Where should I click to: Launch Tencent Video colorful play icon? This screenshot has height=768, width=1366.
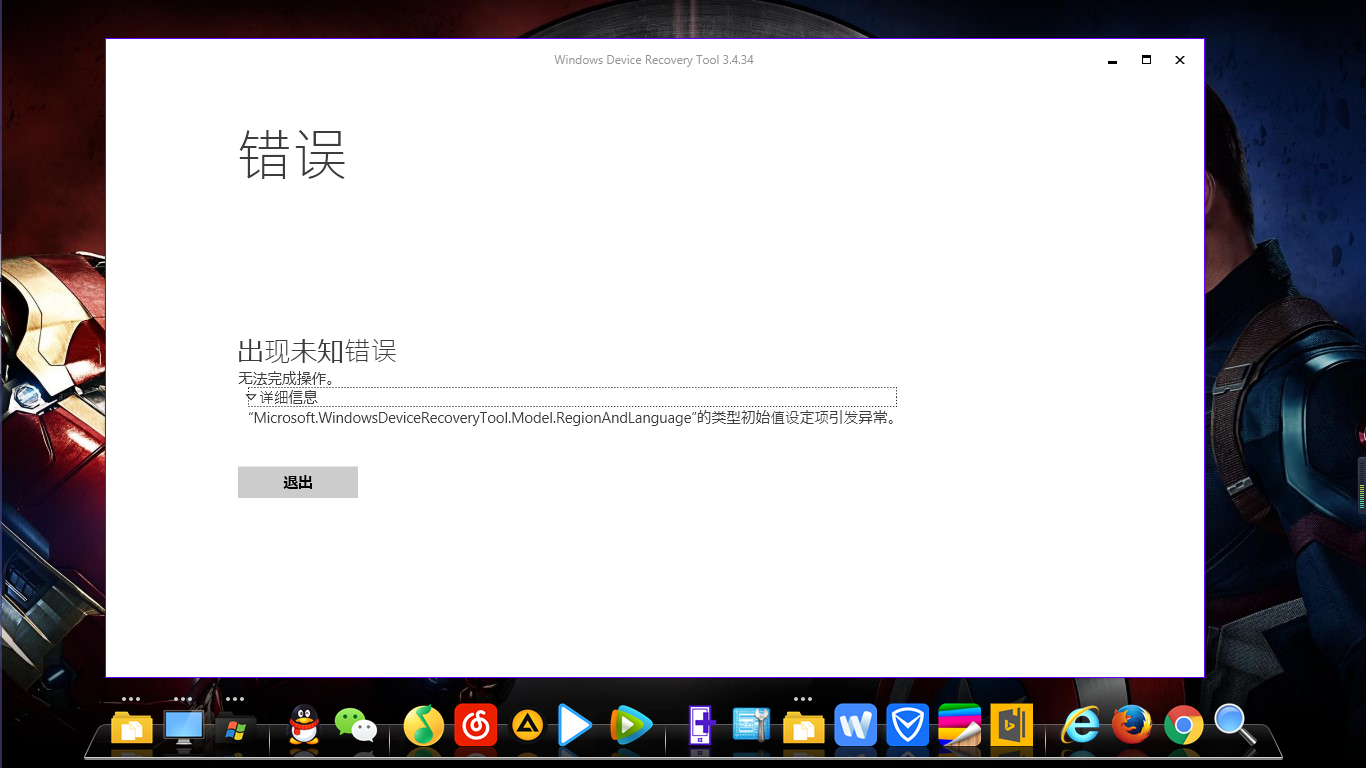pyautogui.click(x=630, y=726)
